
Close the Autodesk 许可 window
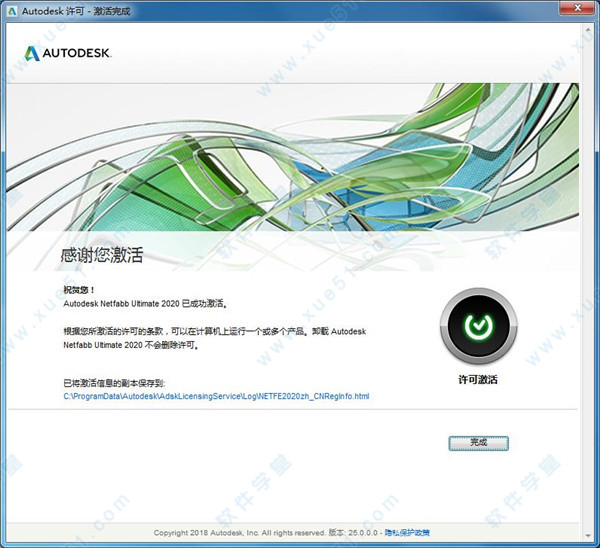point(583,10)
